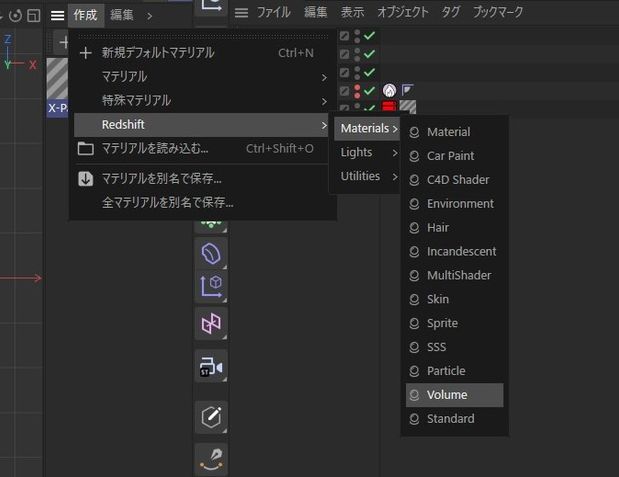Screen dimensions: 619x477
Task: Select the Skin material entry
Action: [454, 299]
